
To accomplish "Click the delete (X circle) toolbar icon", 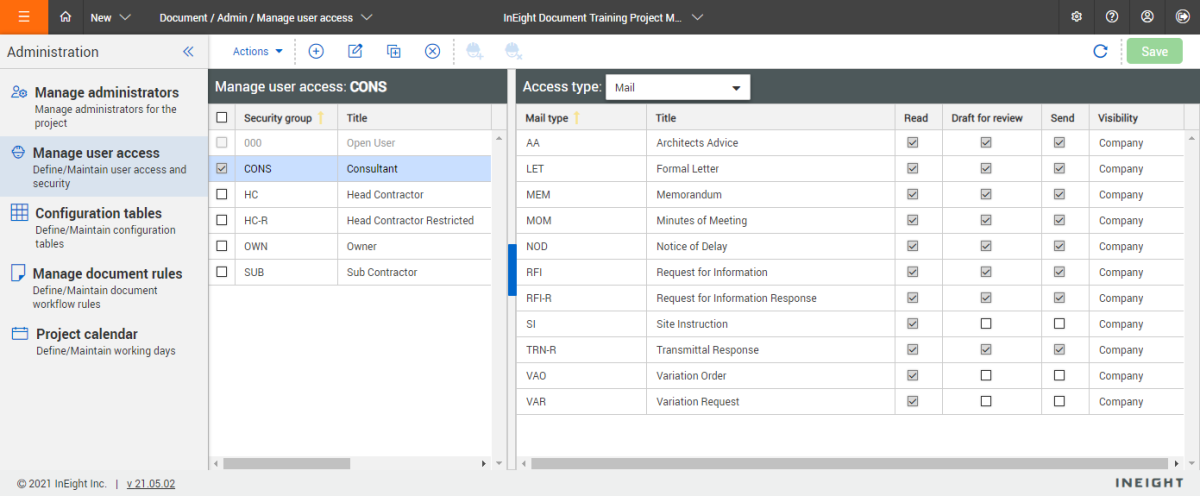I will coord(432,51).
